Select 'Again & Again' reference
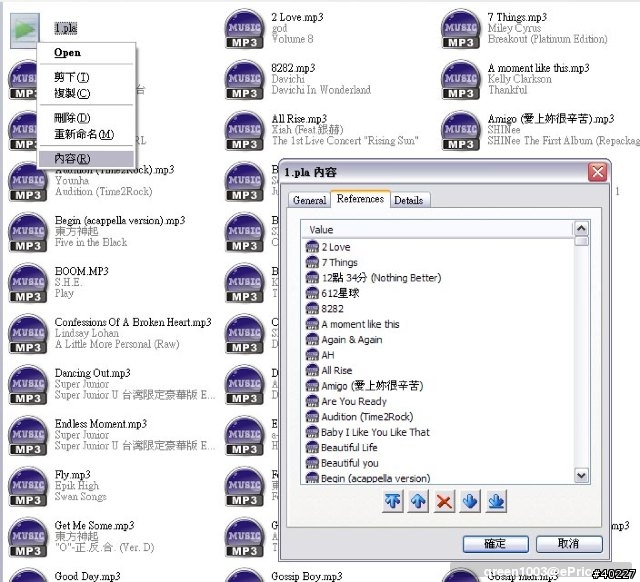Screen dimensions: 640x582 pos(352,340)
